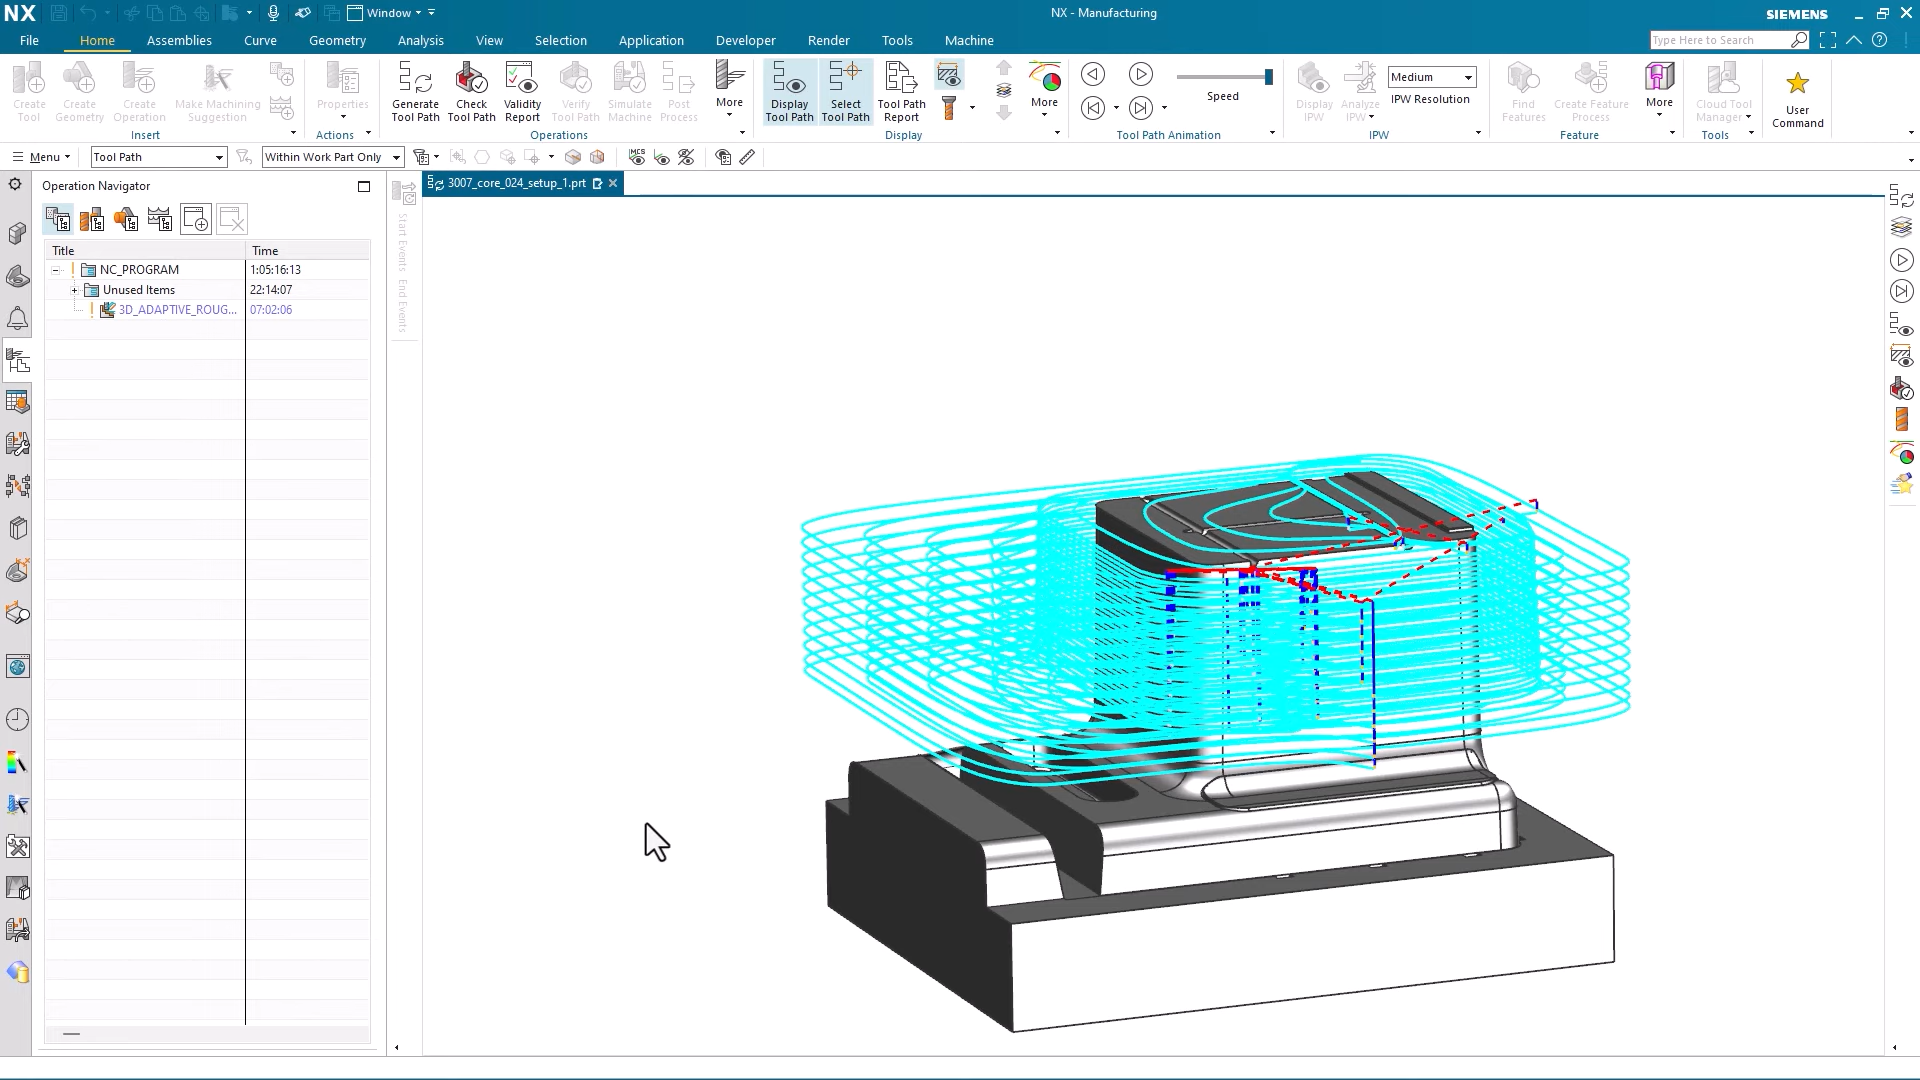Open the Cloud Tool Manager
The width and height of the screenshot is (1920, 1080).
[x=1722, y=90]
